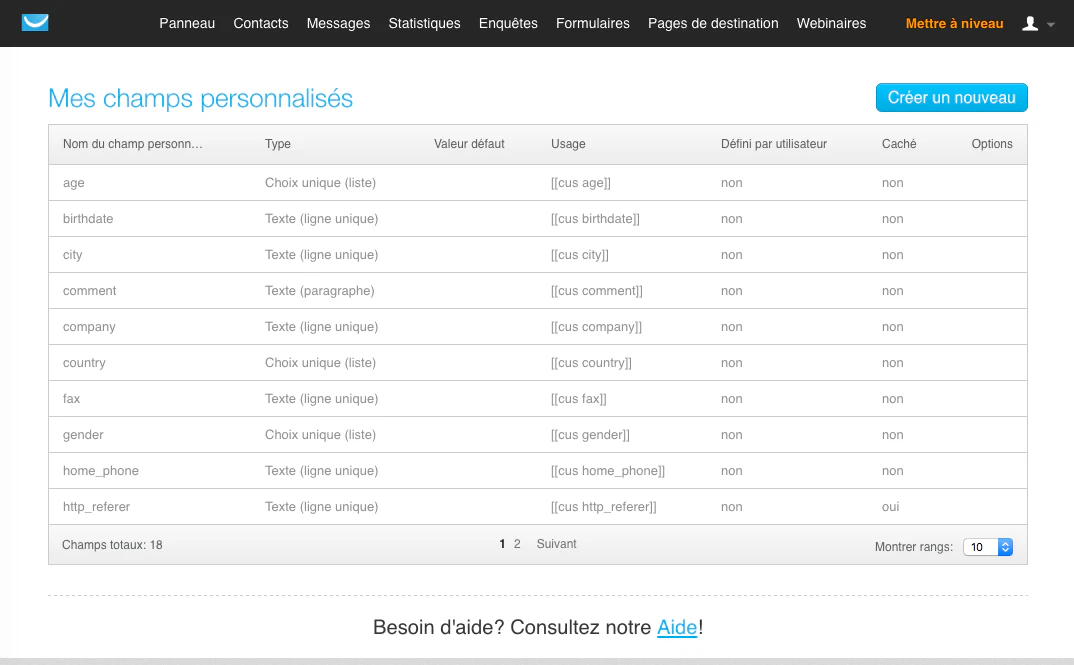Screen dimensions: 1074x665
Task: Click the Défini par utilisateur column header
Action: 774,144
